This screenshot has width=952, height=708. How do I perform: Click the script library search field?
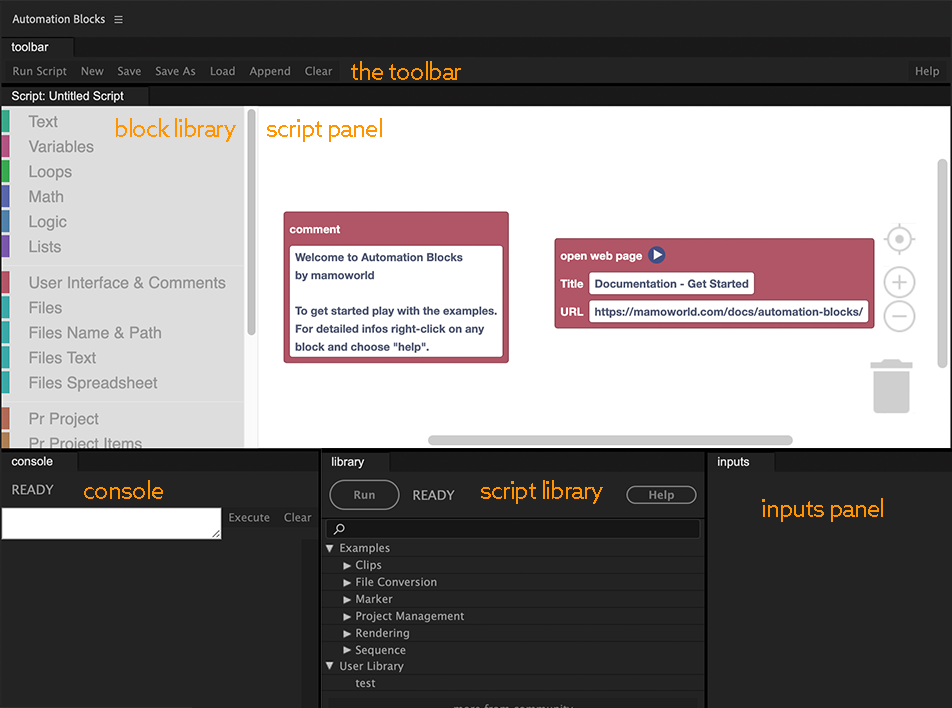pyautogui.click(x=514, y=529)
